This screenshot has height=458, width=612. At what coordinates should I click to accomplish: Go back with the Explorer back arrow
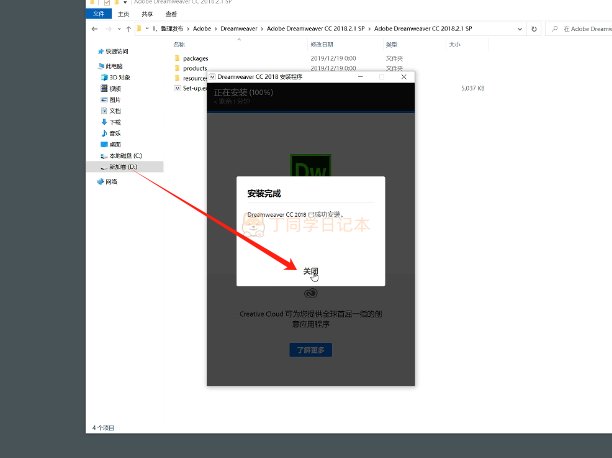94,29
